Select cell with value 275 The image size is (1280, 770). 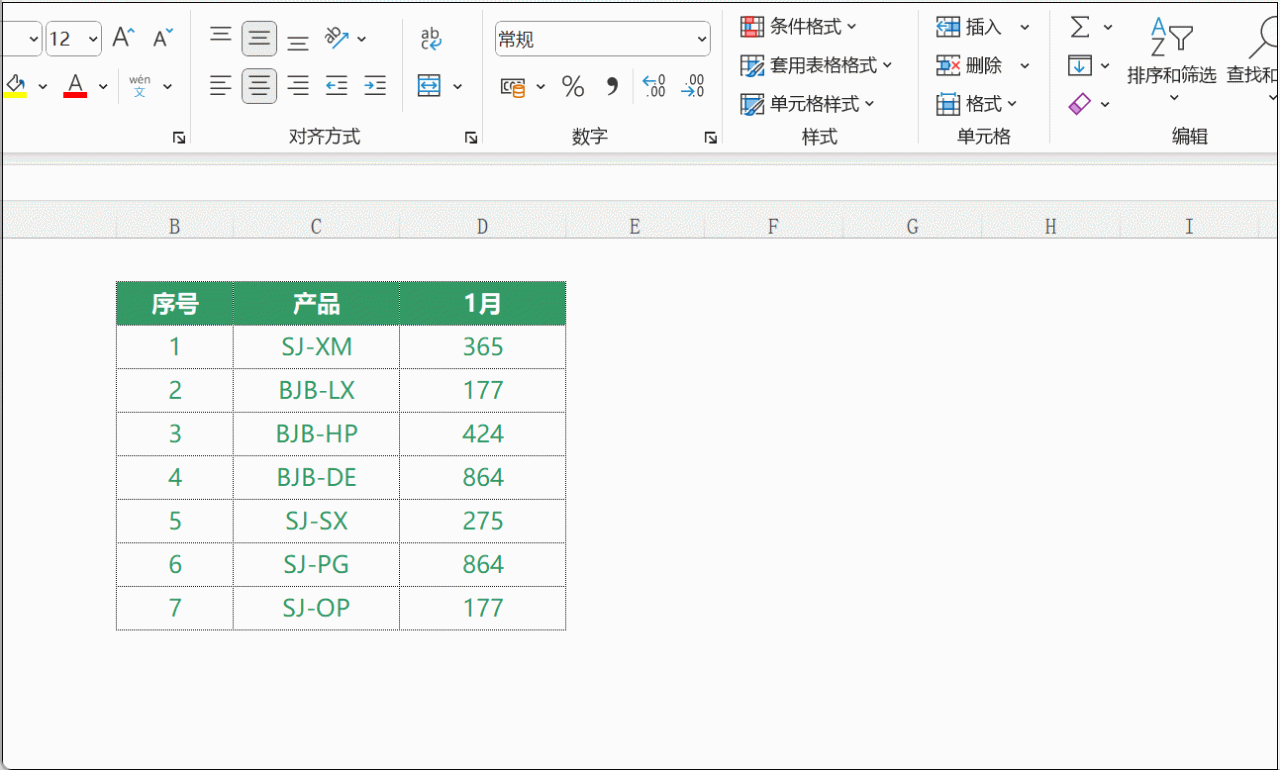point(483,521)
